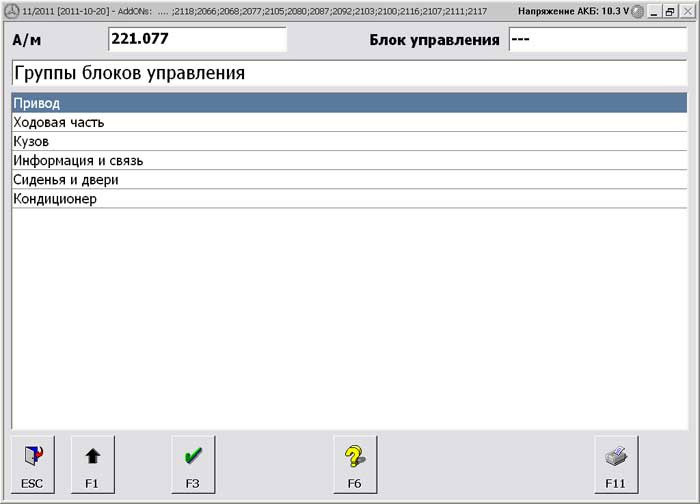
Task: Click the Блок управления field
Action: (597, 39)
